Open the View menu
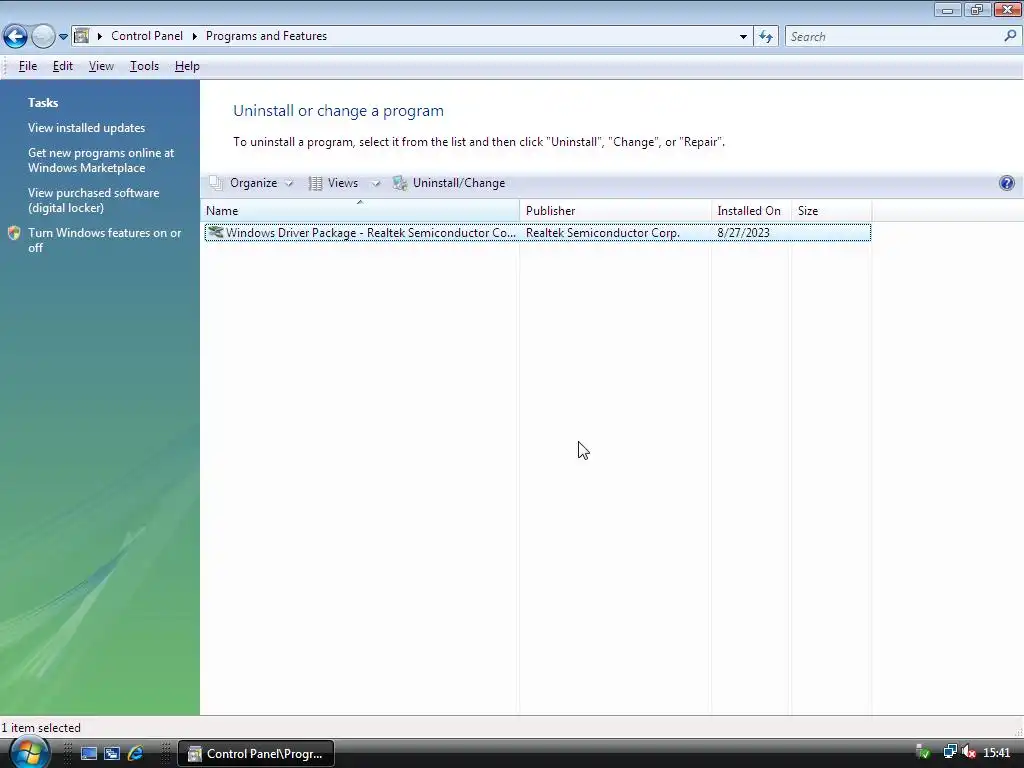The height and width of the screenshot is (768, 1024). pyautogui.click(x=101, y=66)
